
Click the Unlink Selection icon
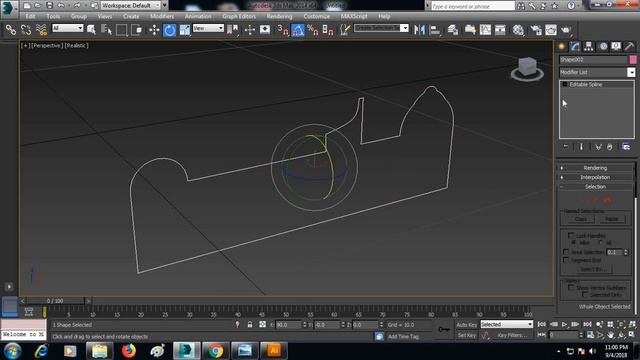coord(26,30)
